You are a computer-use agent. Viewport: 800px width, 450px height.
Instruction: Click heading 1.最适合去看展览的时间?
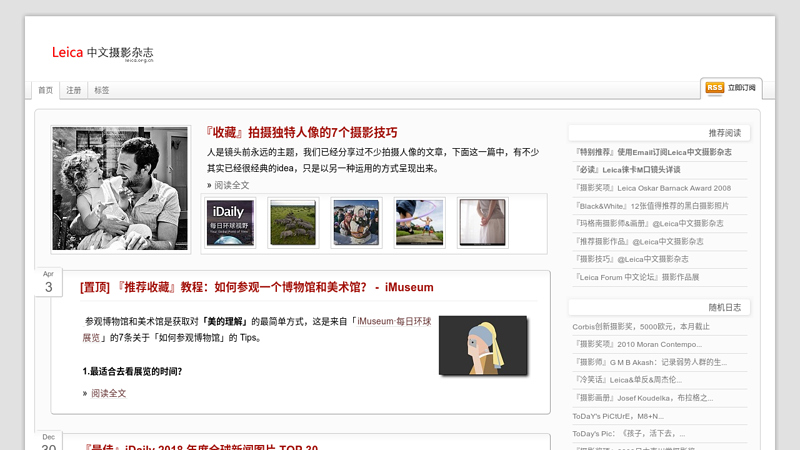[x=132, y=371]
